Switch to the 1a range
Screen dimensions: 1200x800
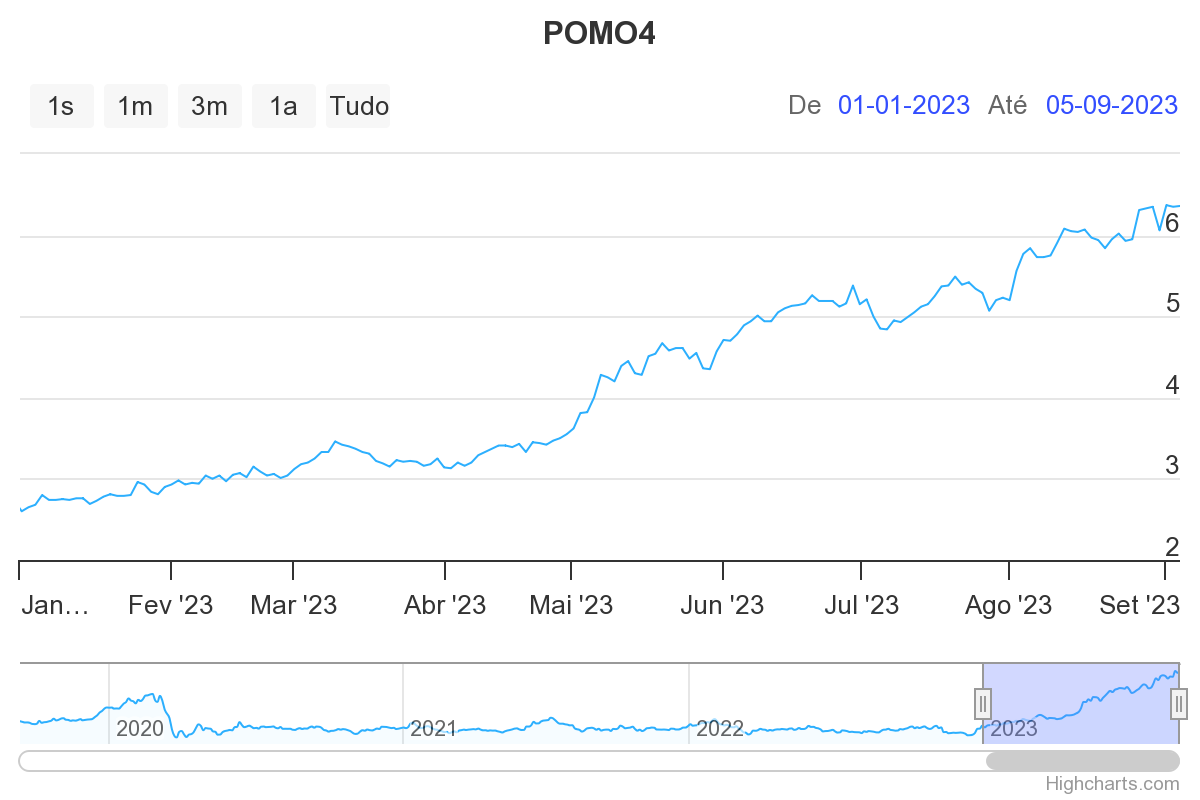point(283,106)
